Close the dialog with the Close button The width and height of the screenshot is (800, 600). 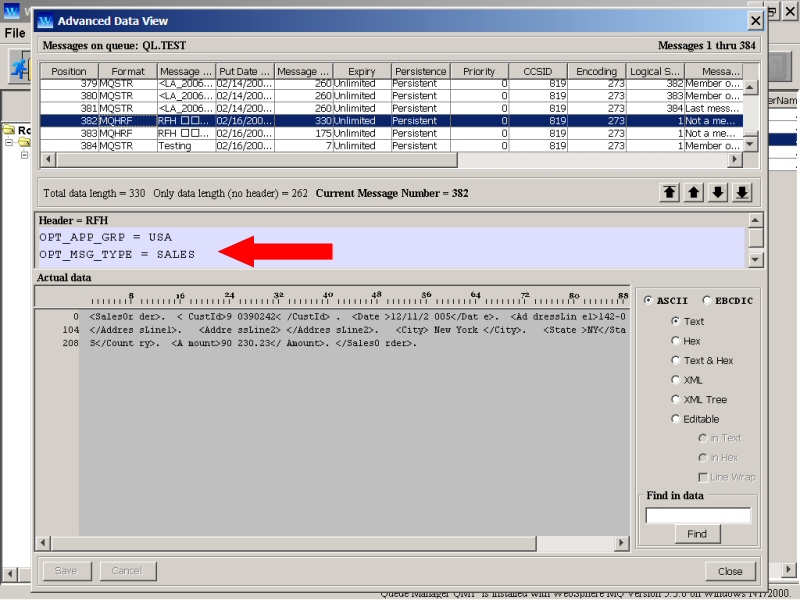coord(730,571)
